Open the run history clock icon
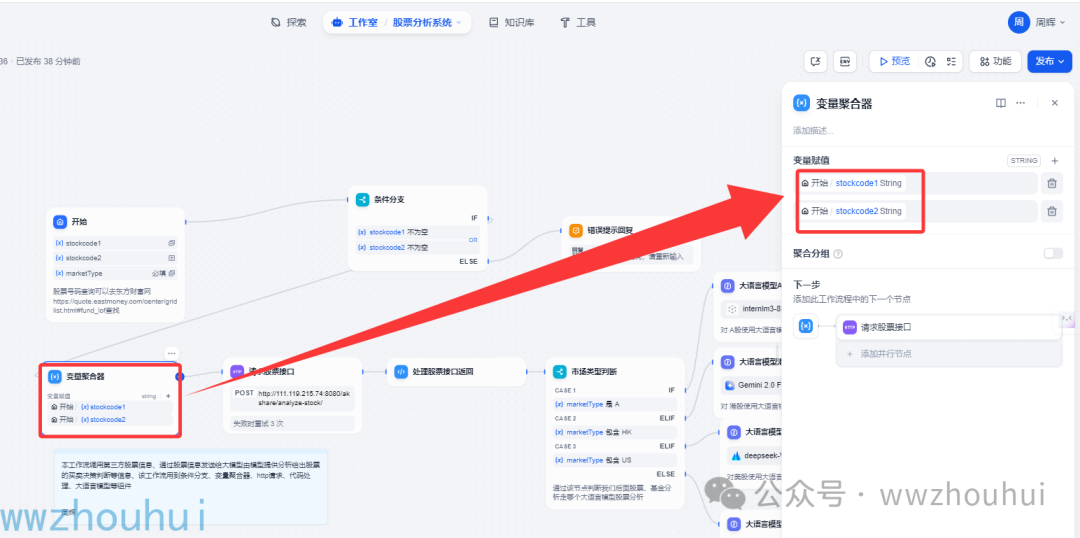Screen dimensions: 1080x538 point(930,61)
